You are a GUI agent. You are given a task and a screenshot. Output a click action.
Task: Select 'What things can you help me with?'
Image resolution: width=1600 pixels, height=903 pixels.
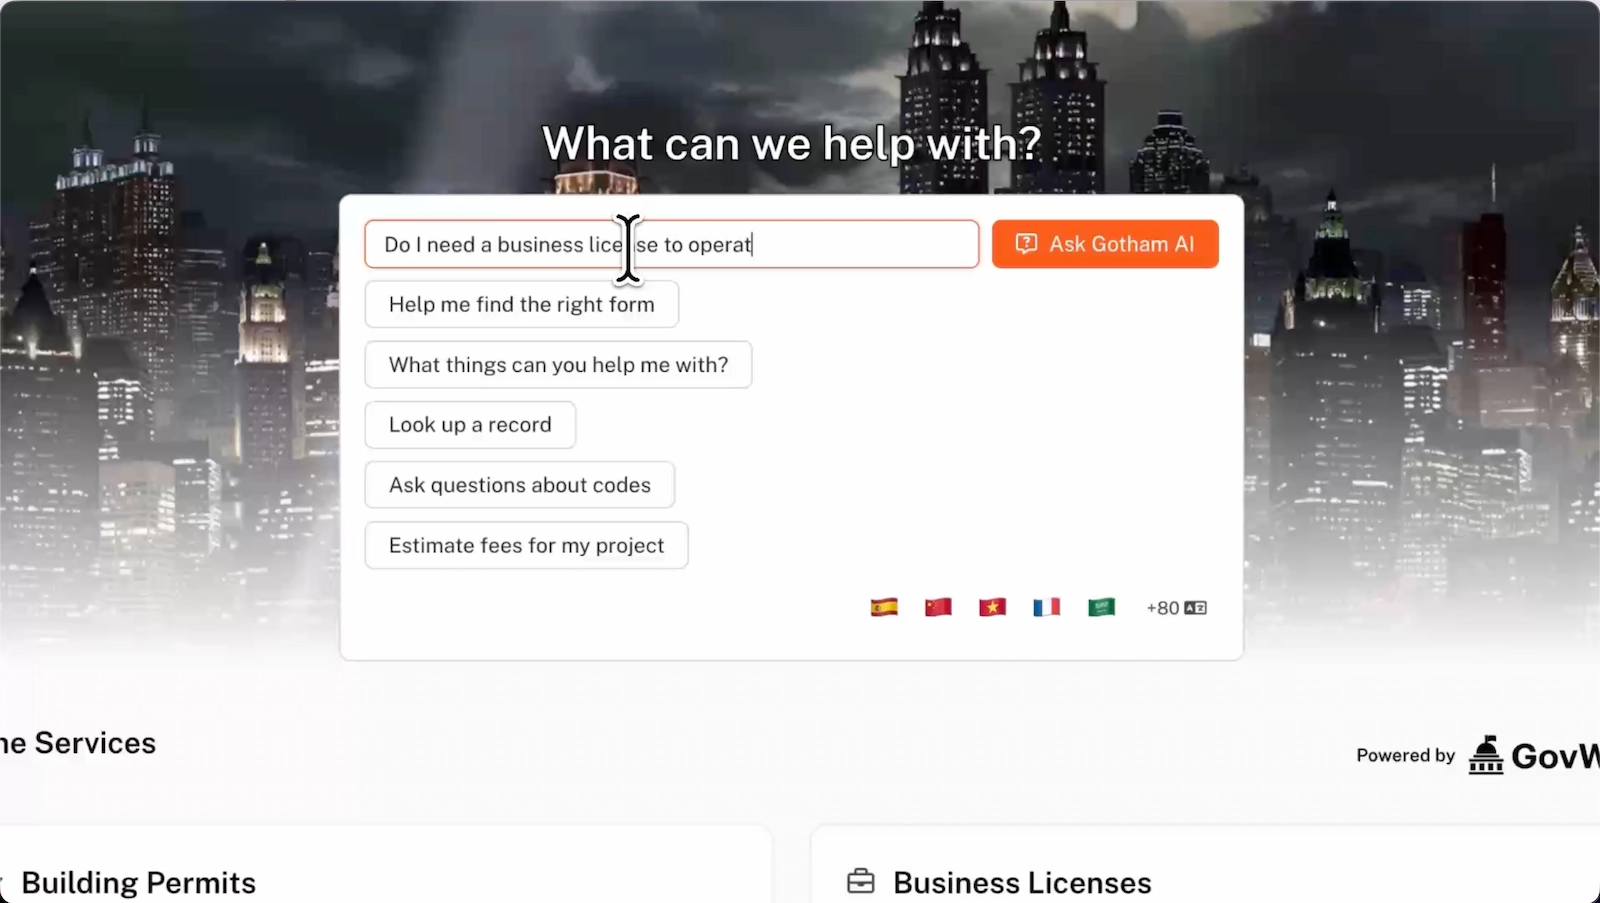point(558,365)
